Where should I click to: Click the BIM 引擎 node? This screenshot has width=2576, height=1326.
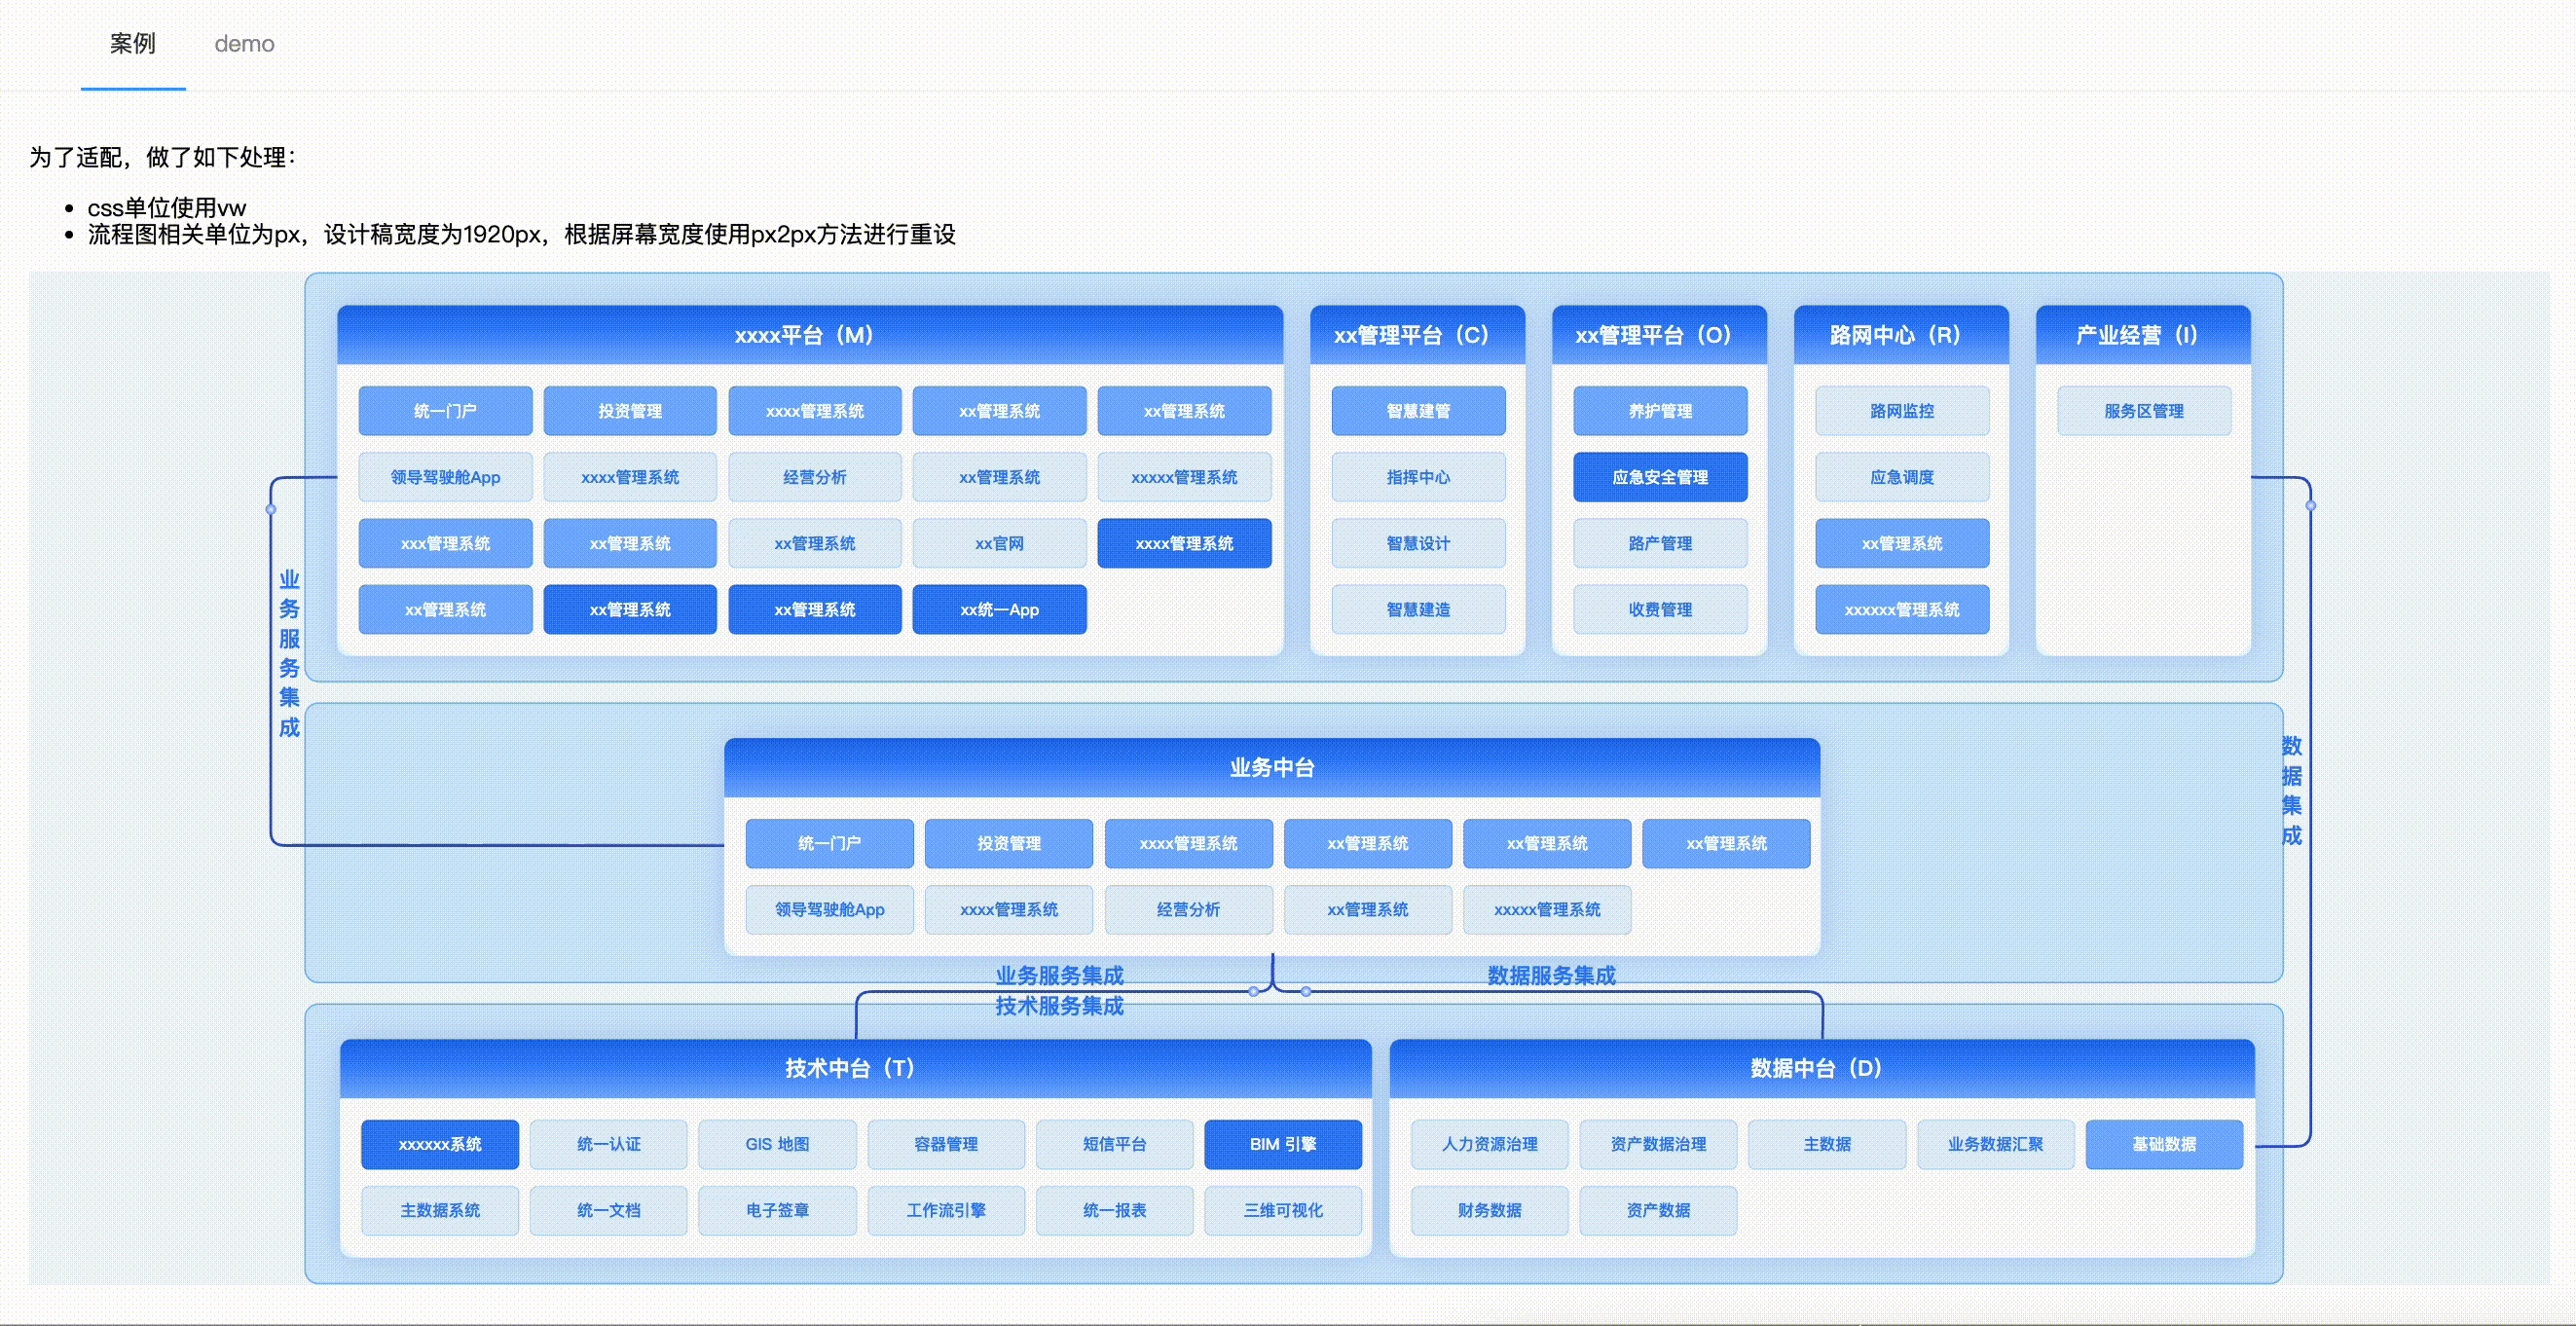tap(1282, 1144)
